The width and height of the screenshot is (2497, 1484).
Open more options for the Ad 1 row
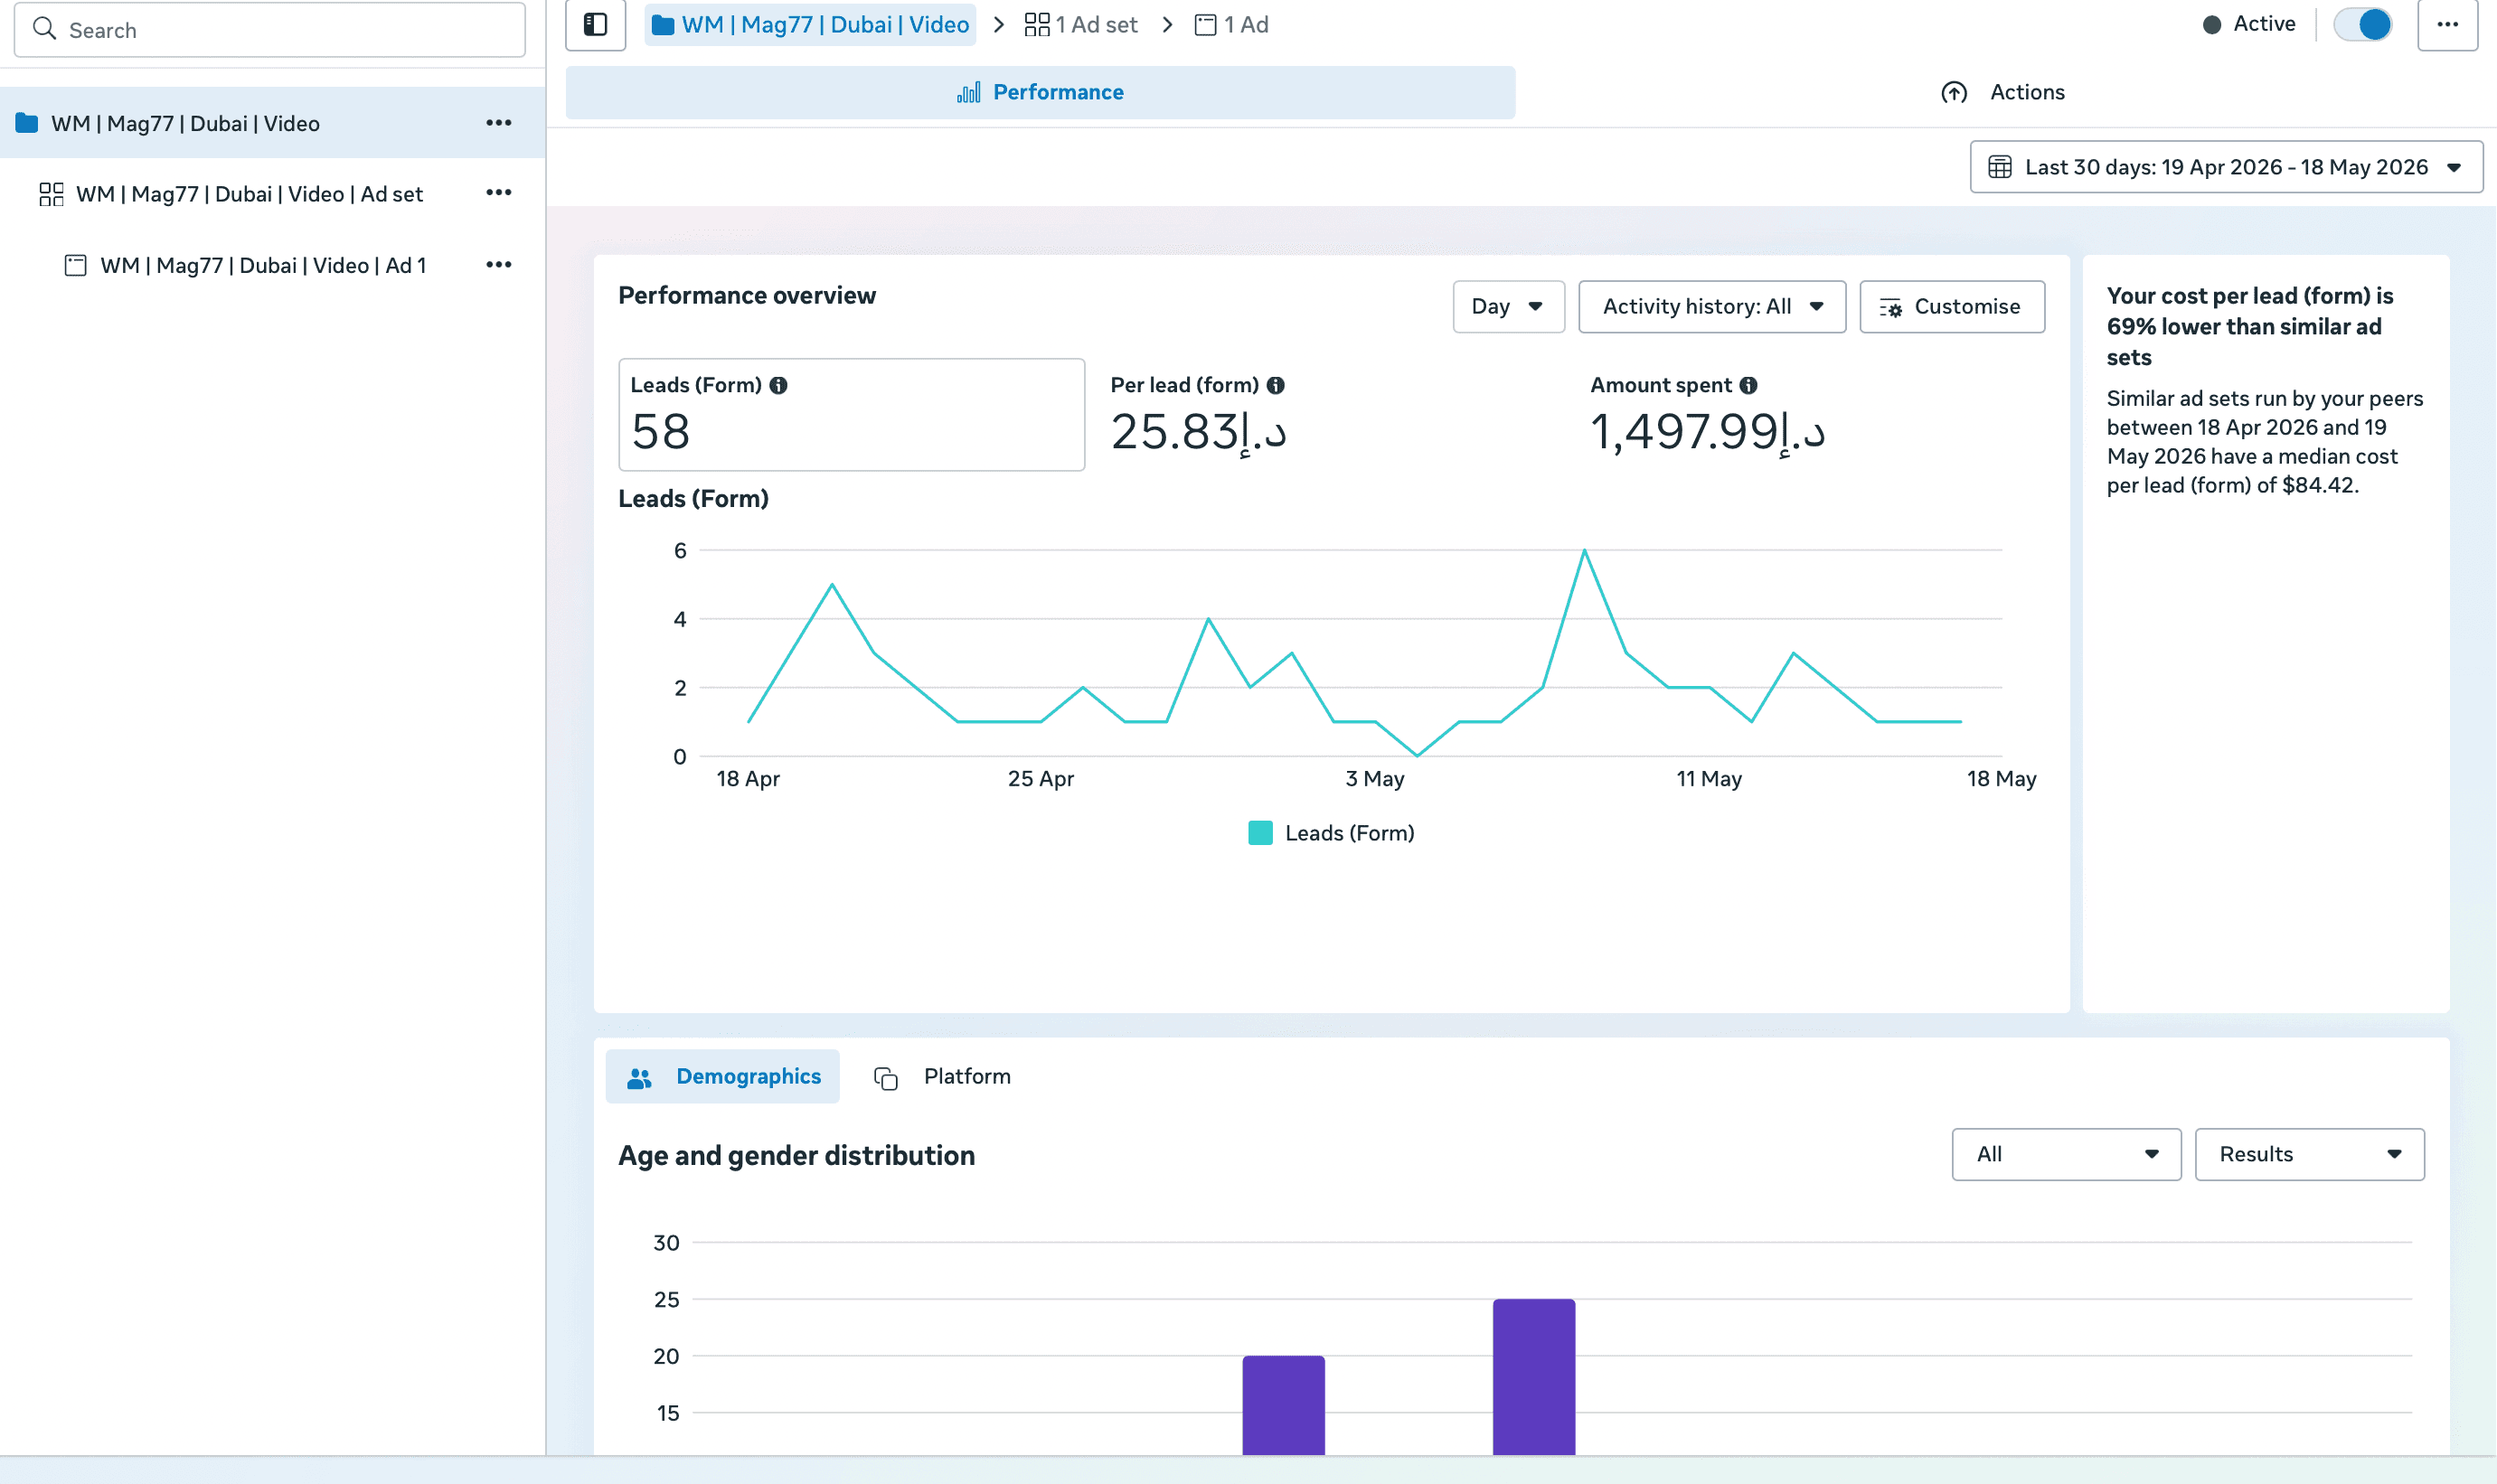pos(498,265)
